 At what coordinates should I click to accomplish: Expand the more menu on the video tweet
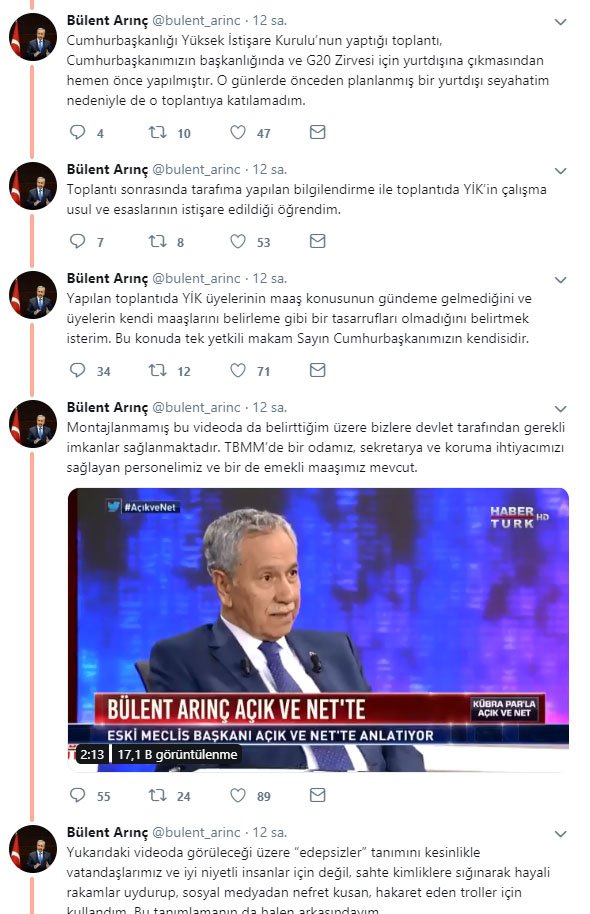point(560,409)
